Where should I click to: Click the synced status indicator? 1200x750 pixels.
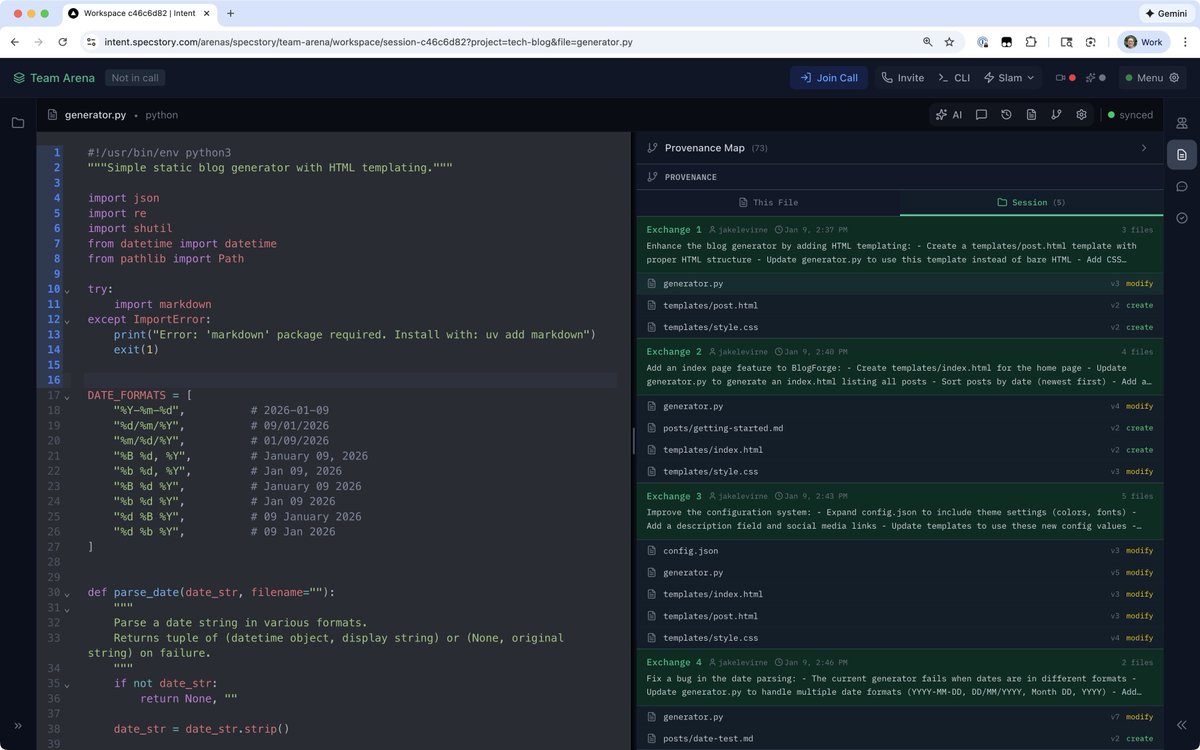coord(1130,115)
